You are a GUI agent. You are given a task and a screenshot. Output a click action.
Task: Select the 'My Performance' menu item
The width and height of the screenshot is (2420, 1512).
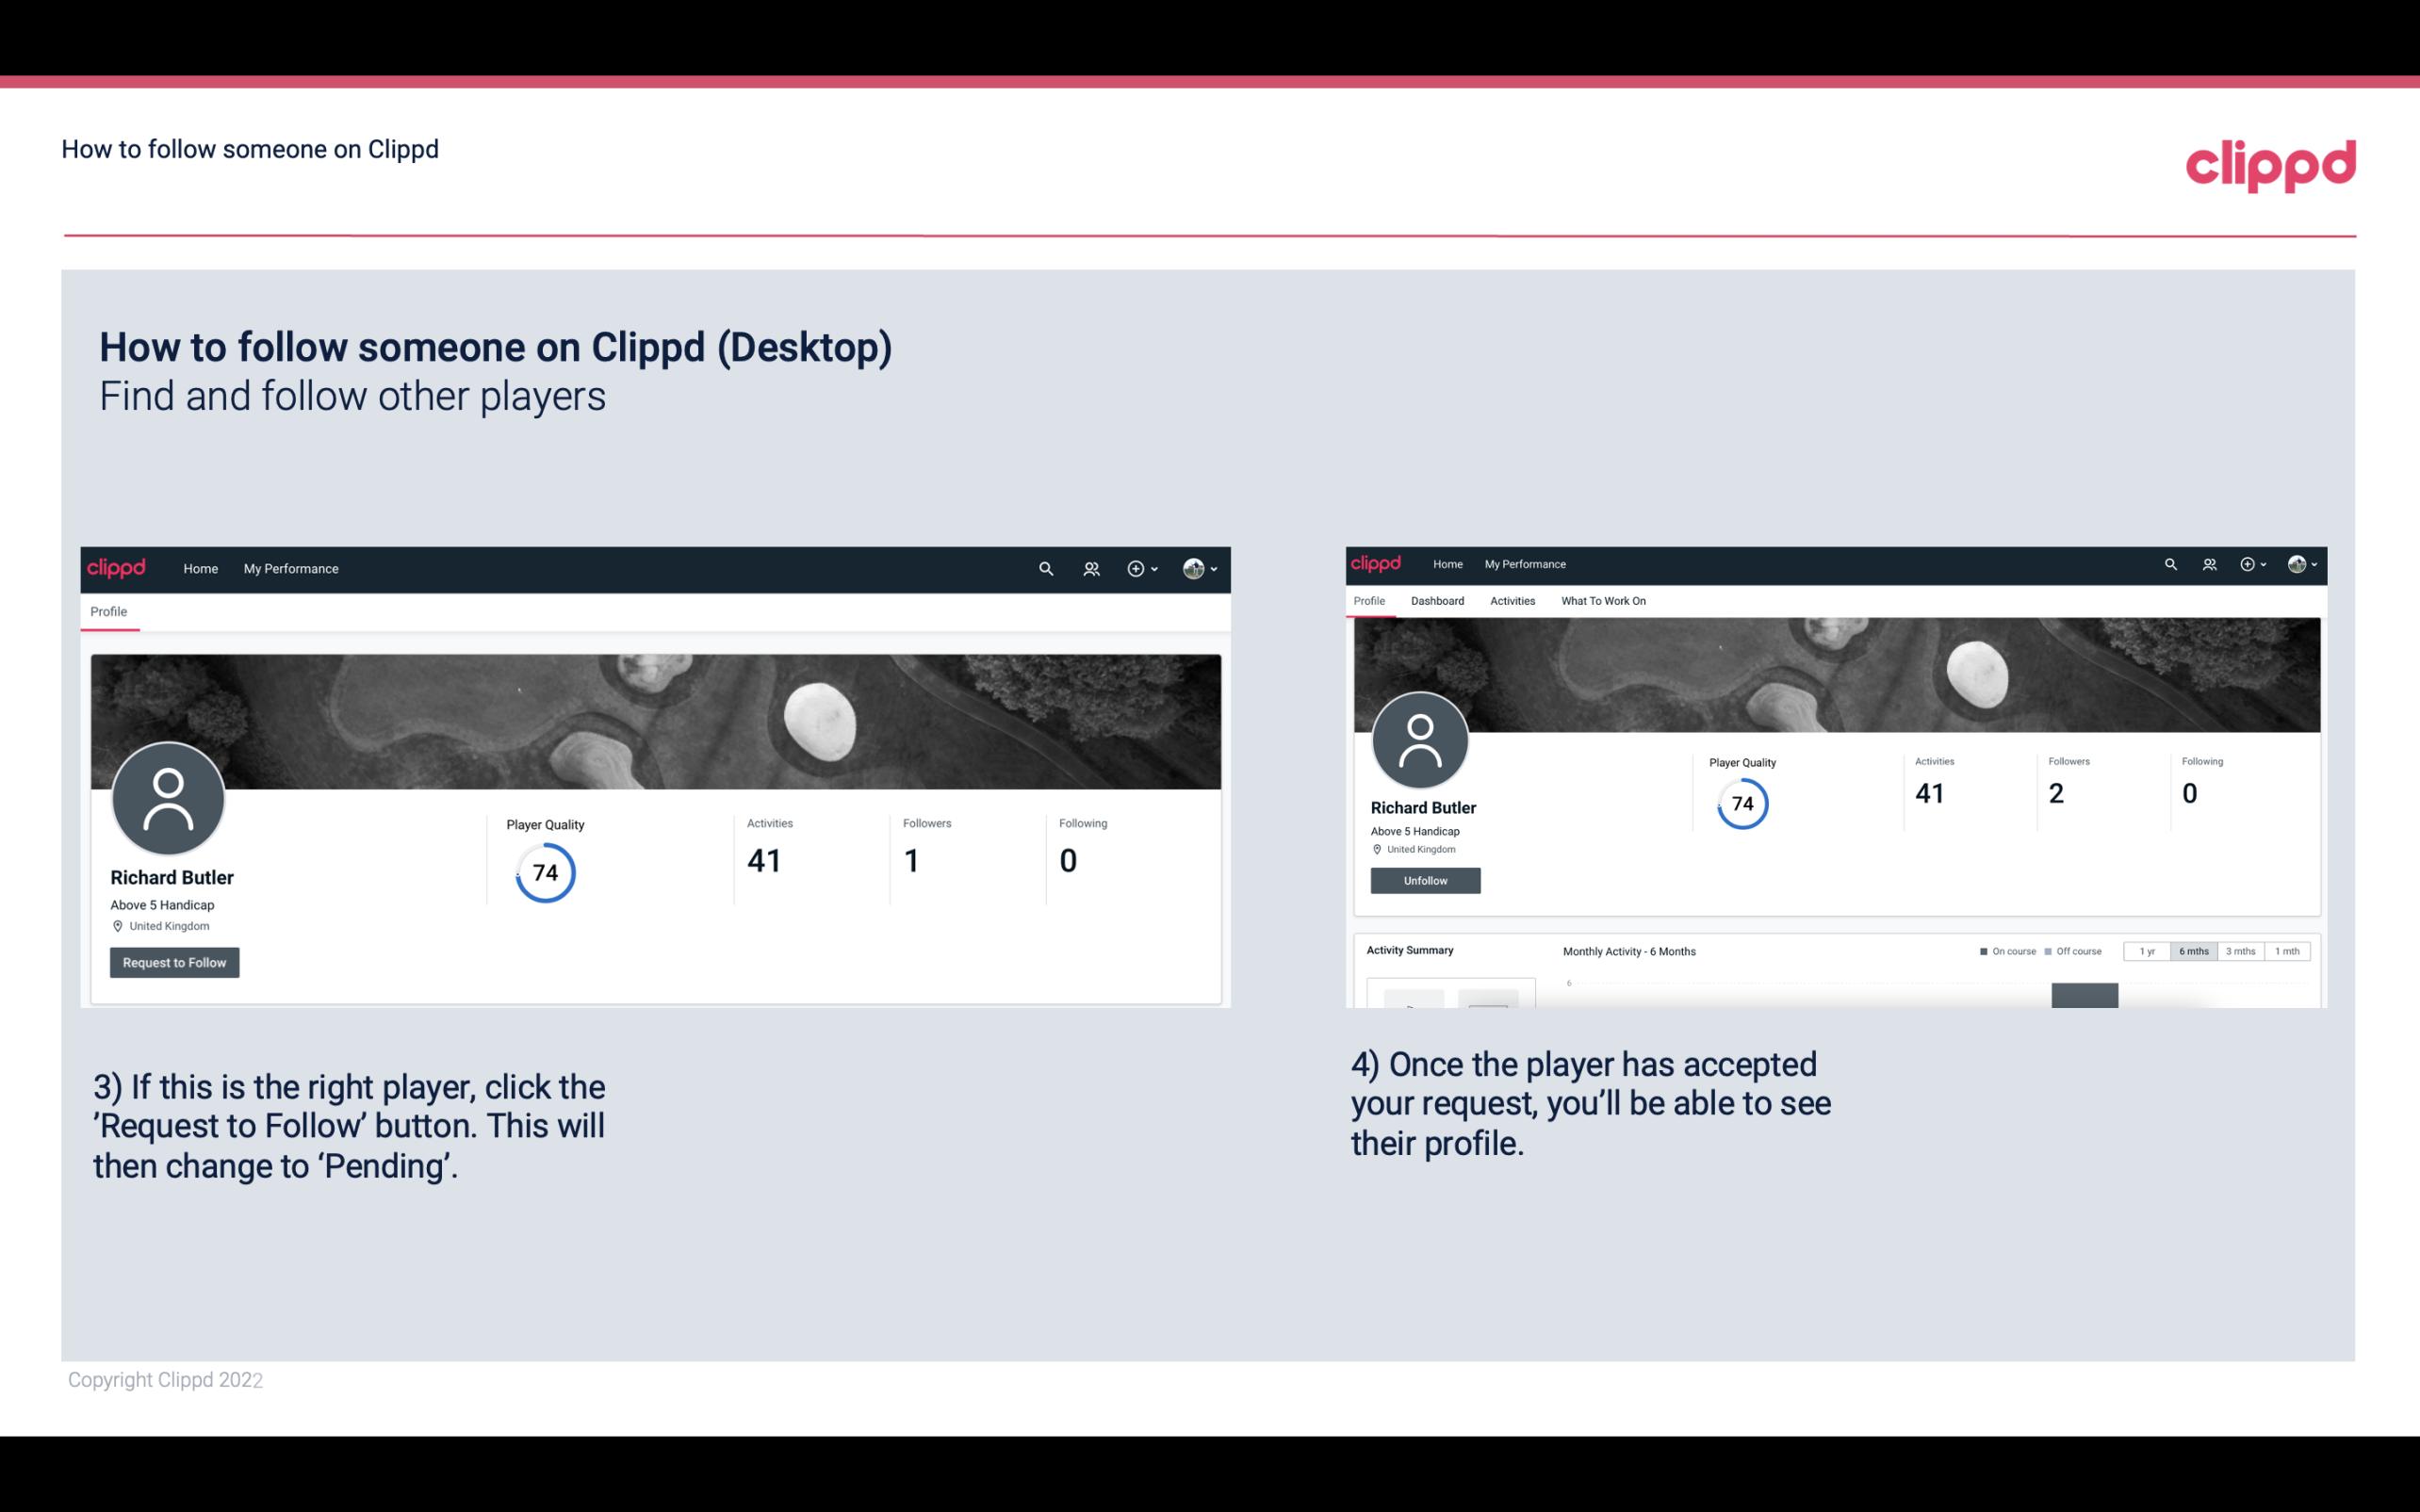[291, 568]
